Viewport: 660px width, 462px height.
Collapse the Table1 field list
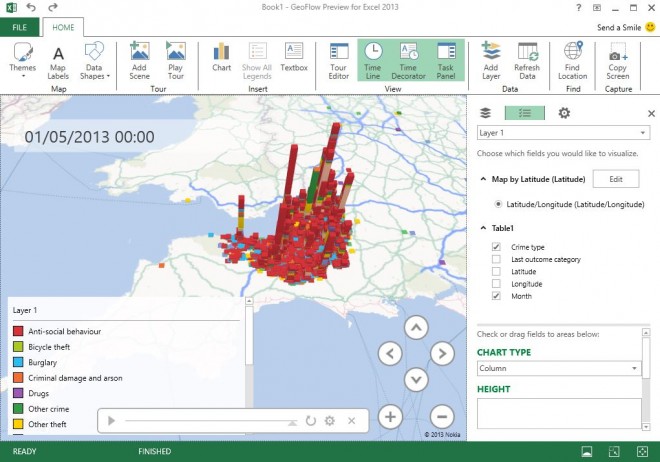483,228
